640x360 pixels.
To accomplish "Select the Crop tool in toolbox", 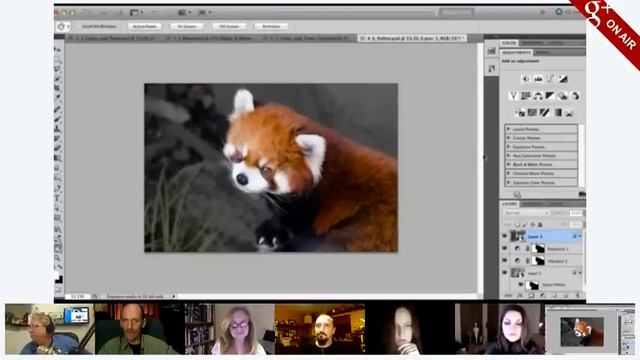I will (58, 88).
